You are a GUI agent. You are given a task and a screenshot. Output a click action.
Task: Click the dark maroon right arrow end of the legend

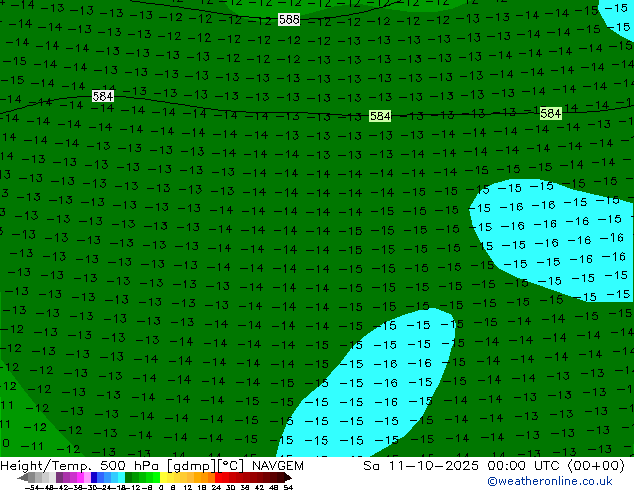click(287, 477)
